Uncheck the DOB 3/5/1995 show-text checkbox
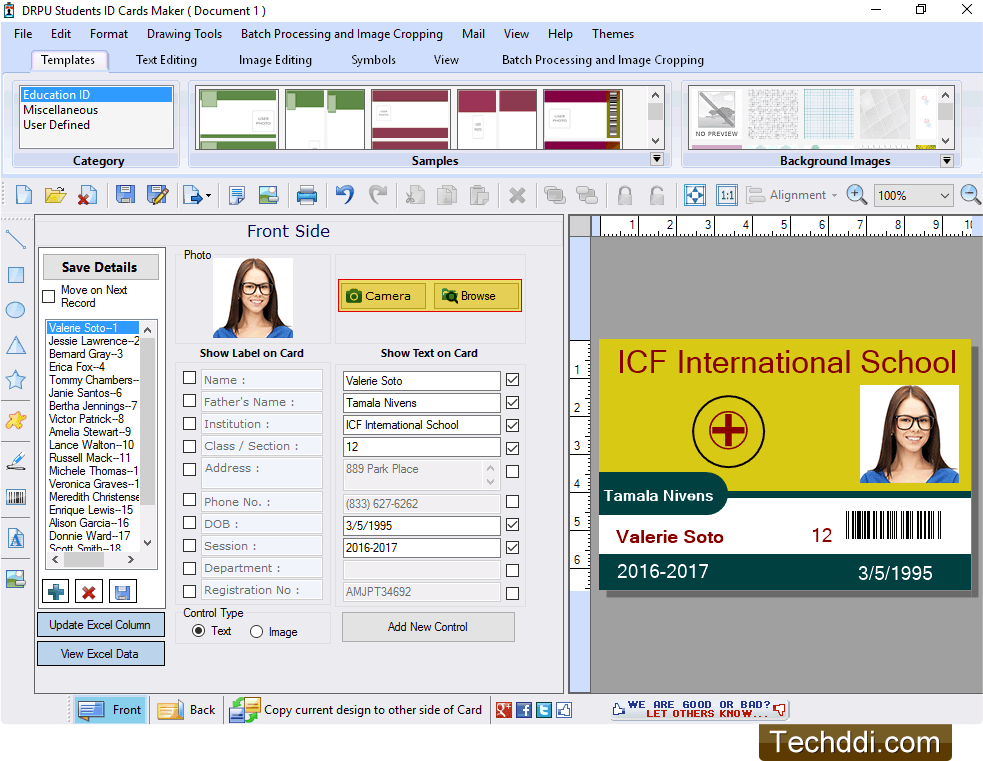This screenshot has width=983, height=761. 512,525
